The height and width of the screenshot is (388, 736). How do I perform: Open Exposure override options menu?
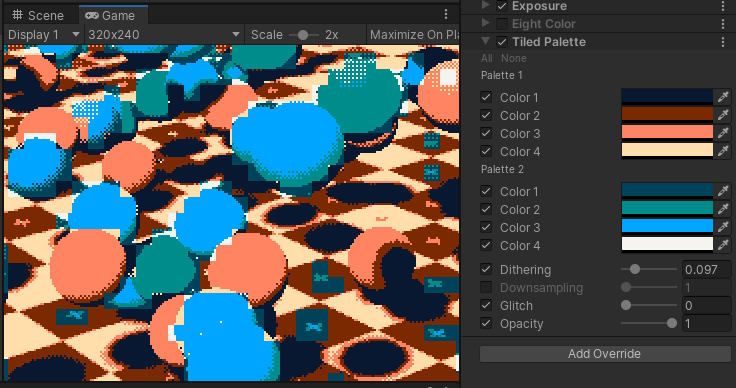[x=723, y=6]
